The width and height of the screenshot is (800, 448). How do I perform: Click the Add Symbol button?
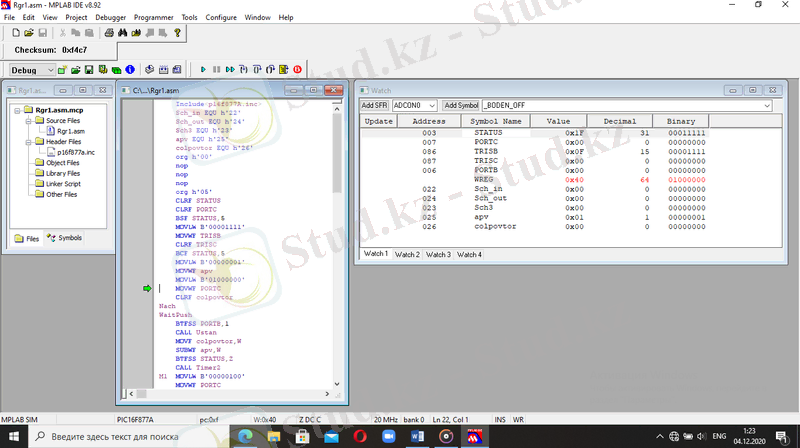(461, 105)
